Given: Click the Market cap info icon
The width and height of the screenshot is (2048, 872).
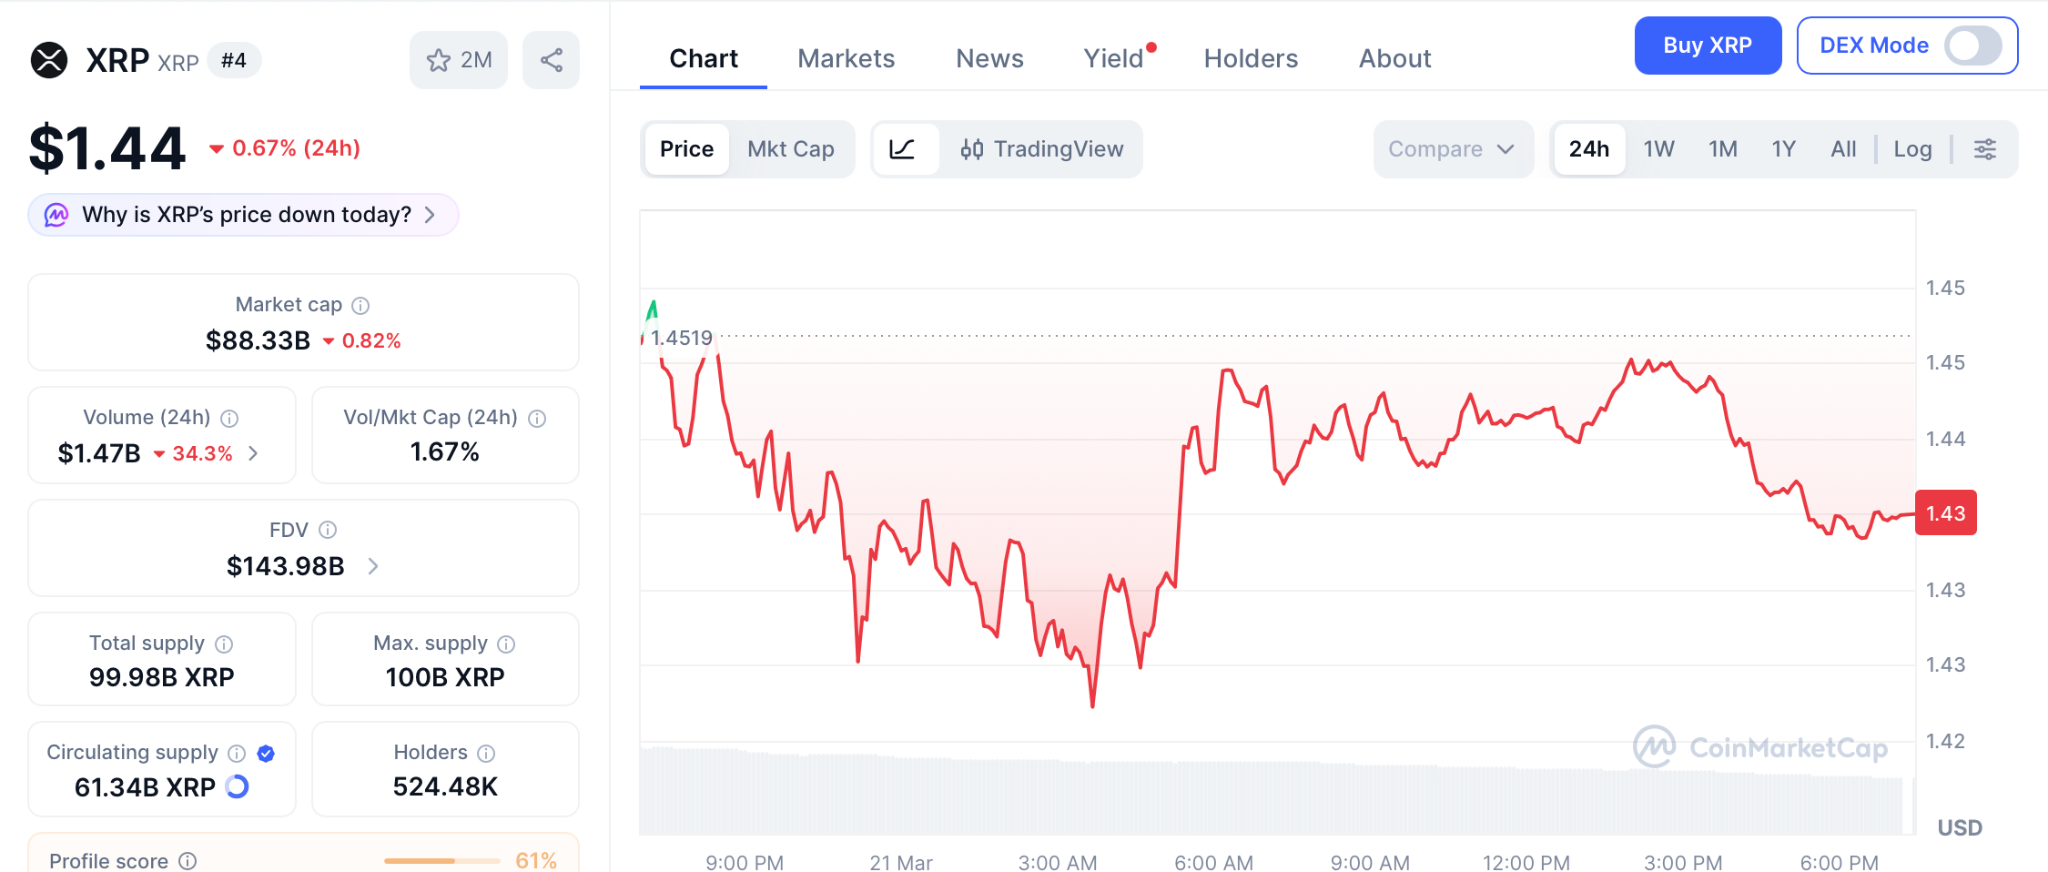Looking at the screenshot, I should pos(360,305).
